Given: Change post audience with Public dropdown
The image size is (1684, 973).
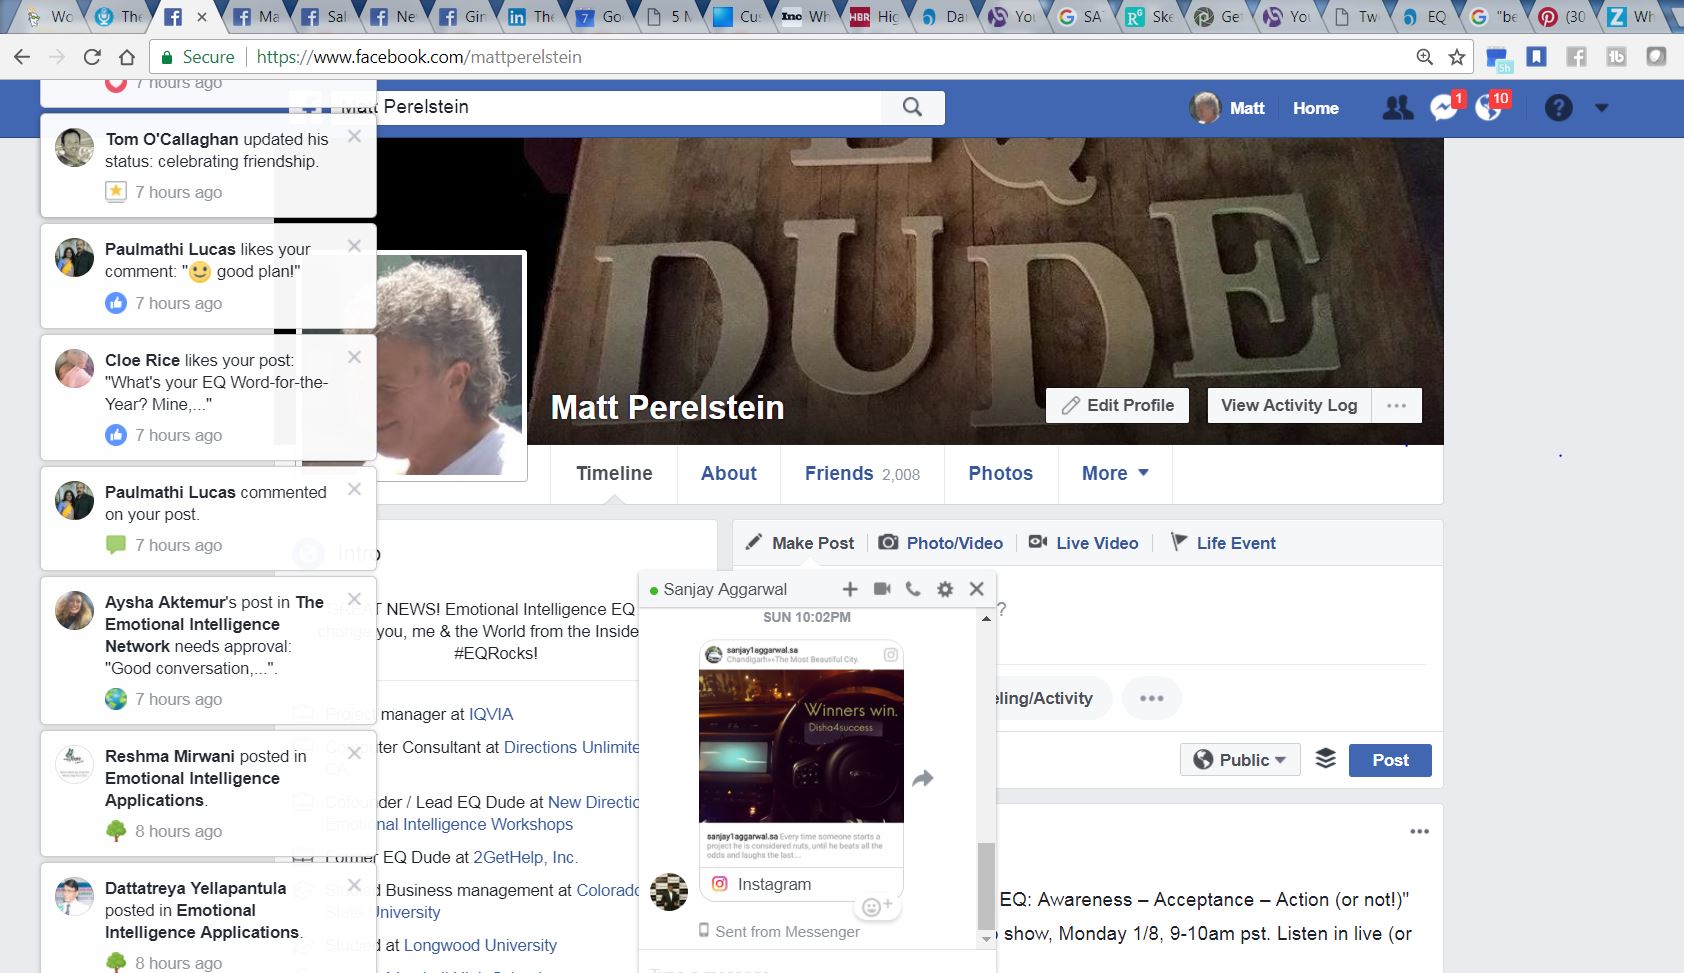Looking at the screenshot, I should pos(1240,760).
